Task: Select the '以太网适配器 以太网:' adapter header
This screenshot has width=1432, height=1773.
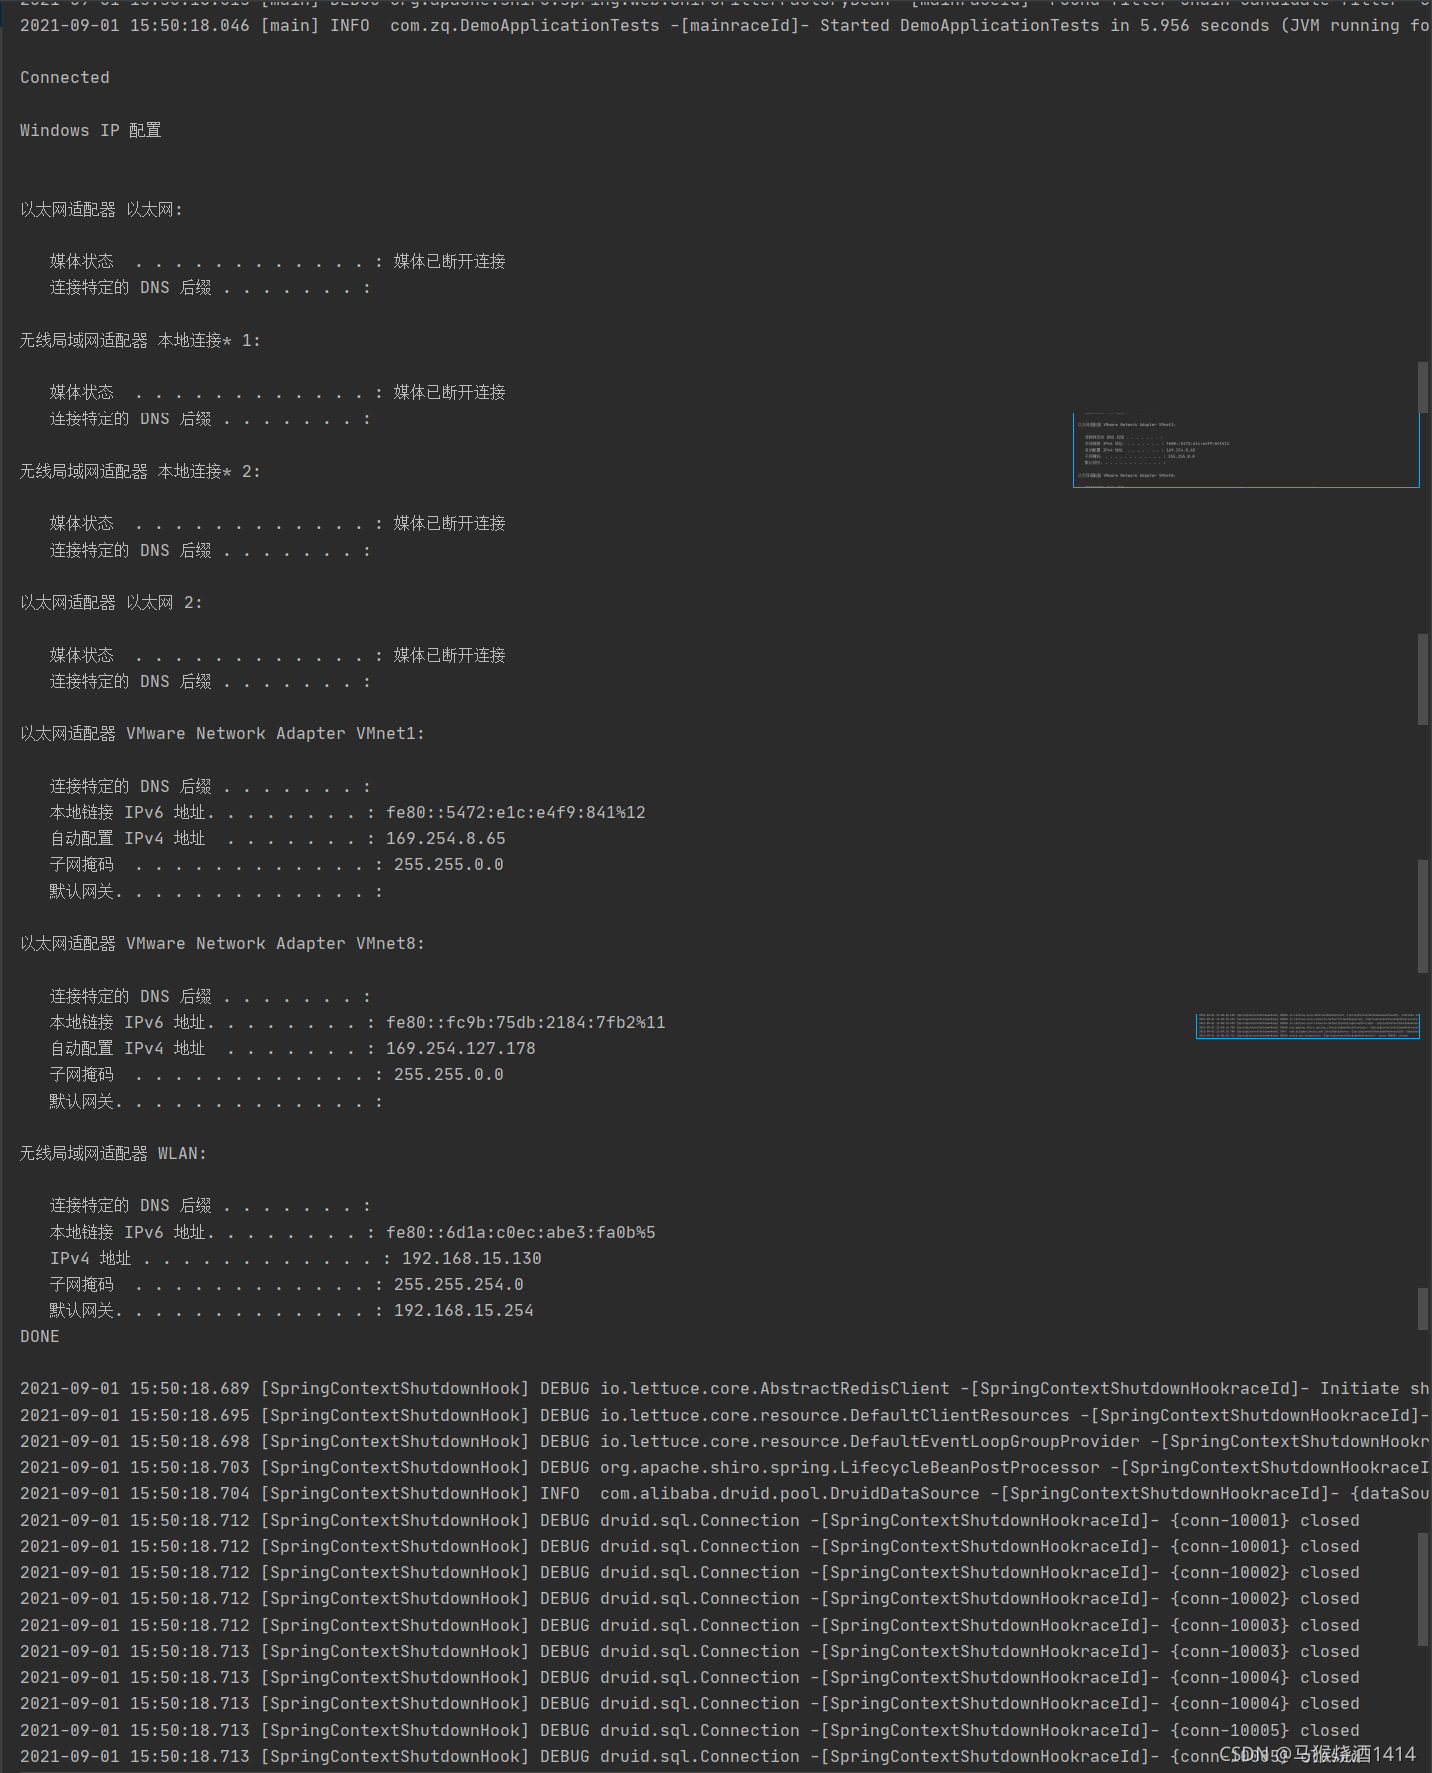Action: [101, 209]
